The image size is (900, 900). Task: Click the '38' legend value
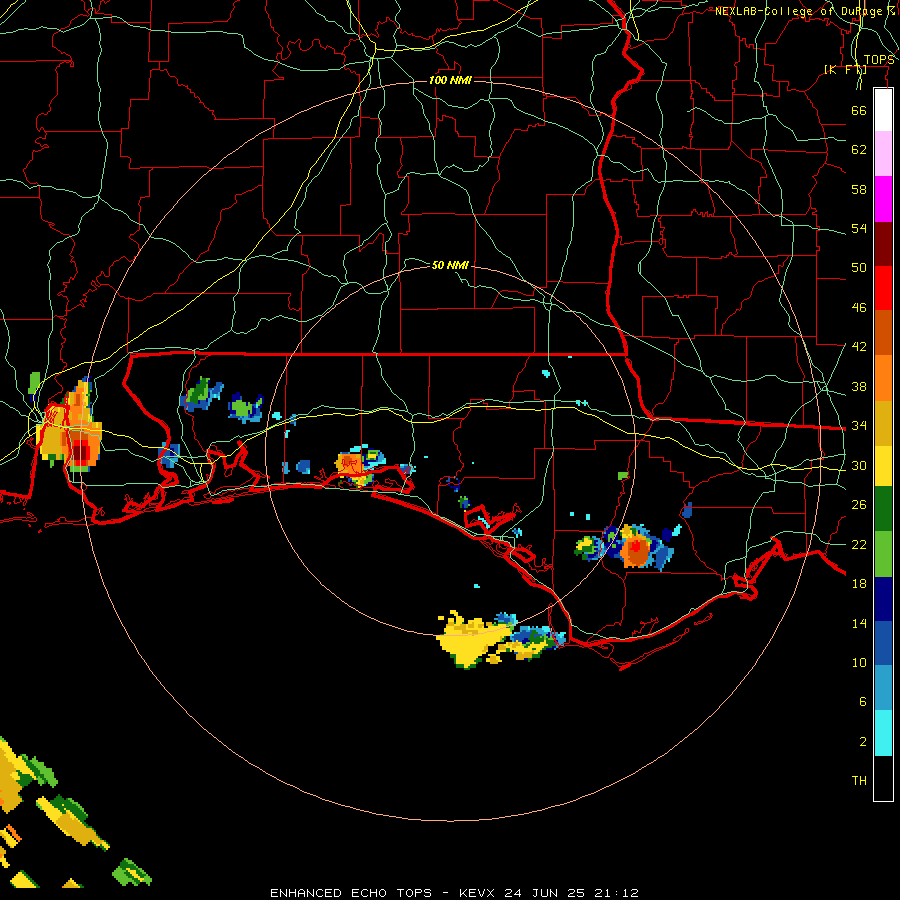pos(859,386)
